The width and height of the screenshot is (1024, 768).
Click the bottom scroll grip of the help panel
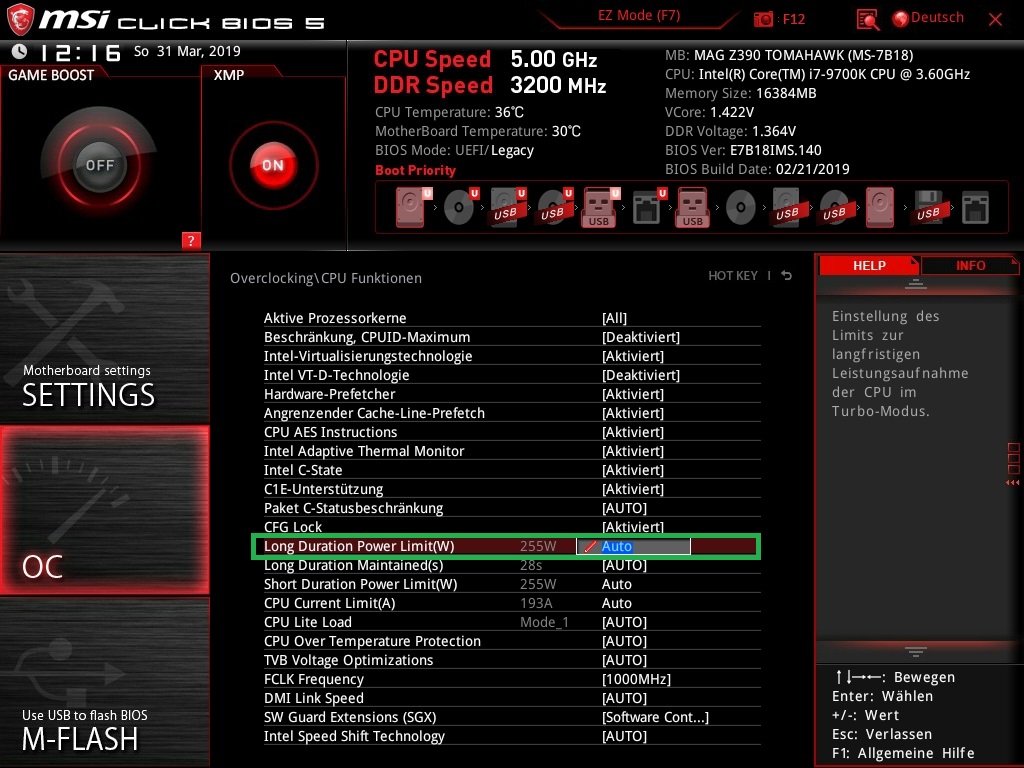click(916, 652)
